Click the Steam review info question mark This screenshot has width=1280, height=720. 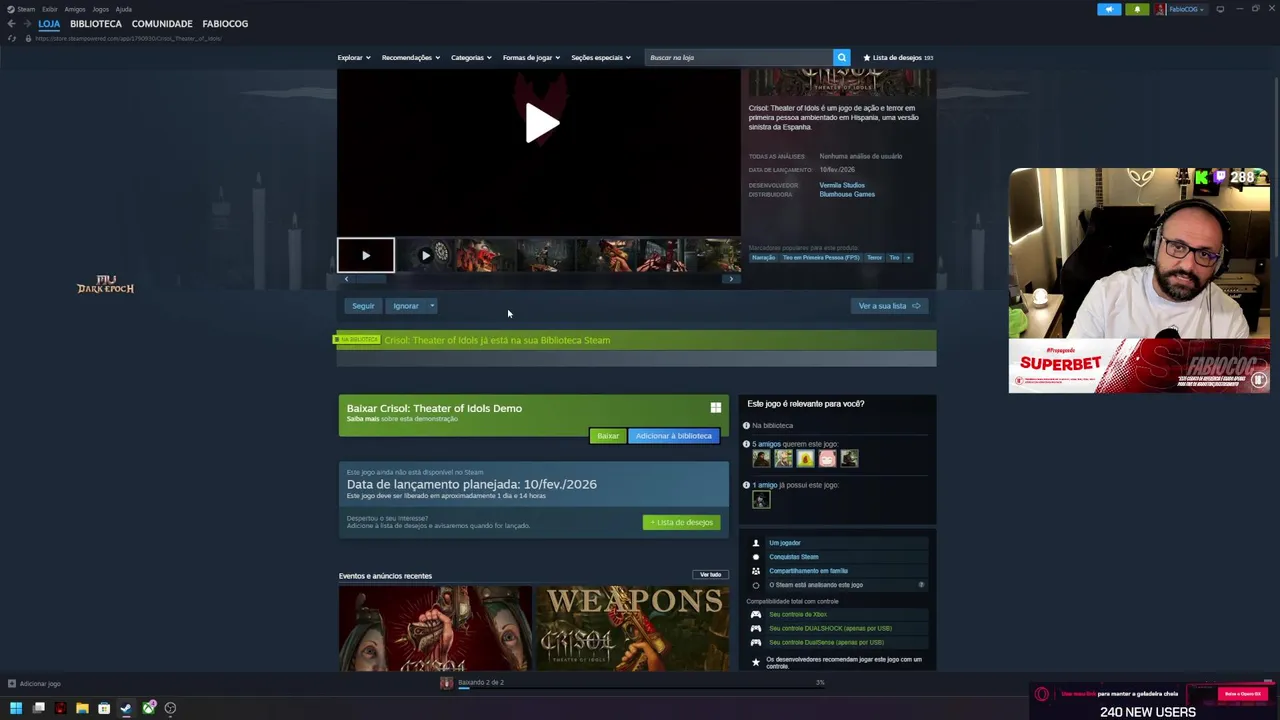coord(921,585)
